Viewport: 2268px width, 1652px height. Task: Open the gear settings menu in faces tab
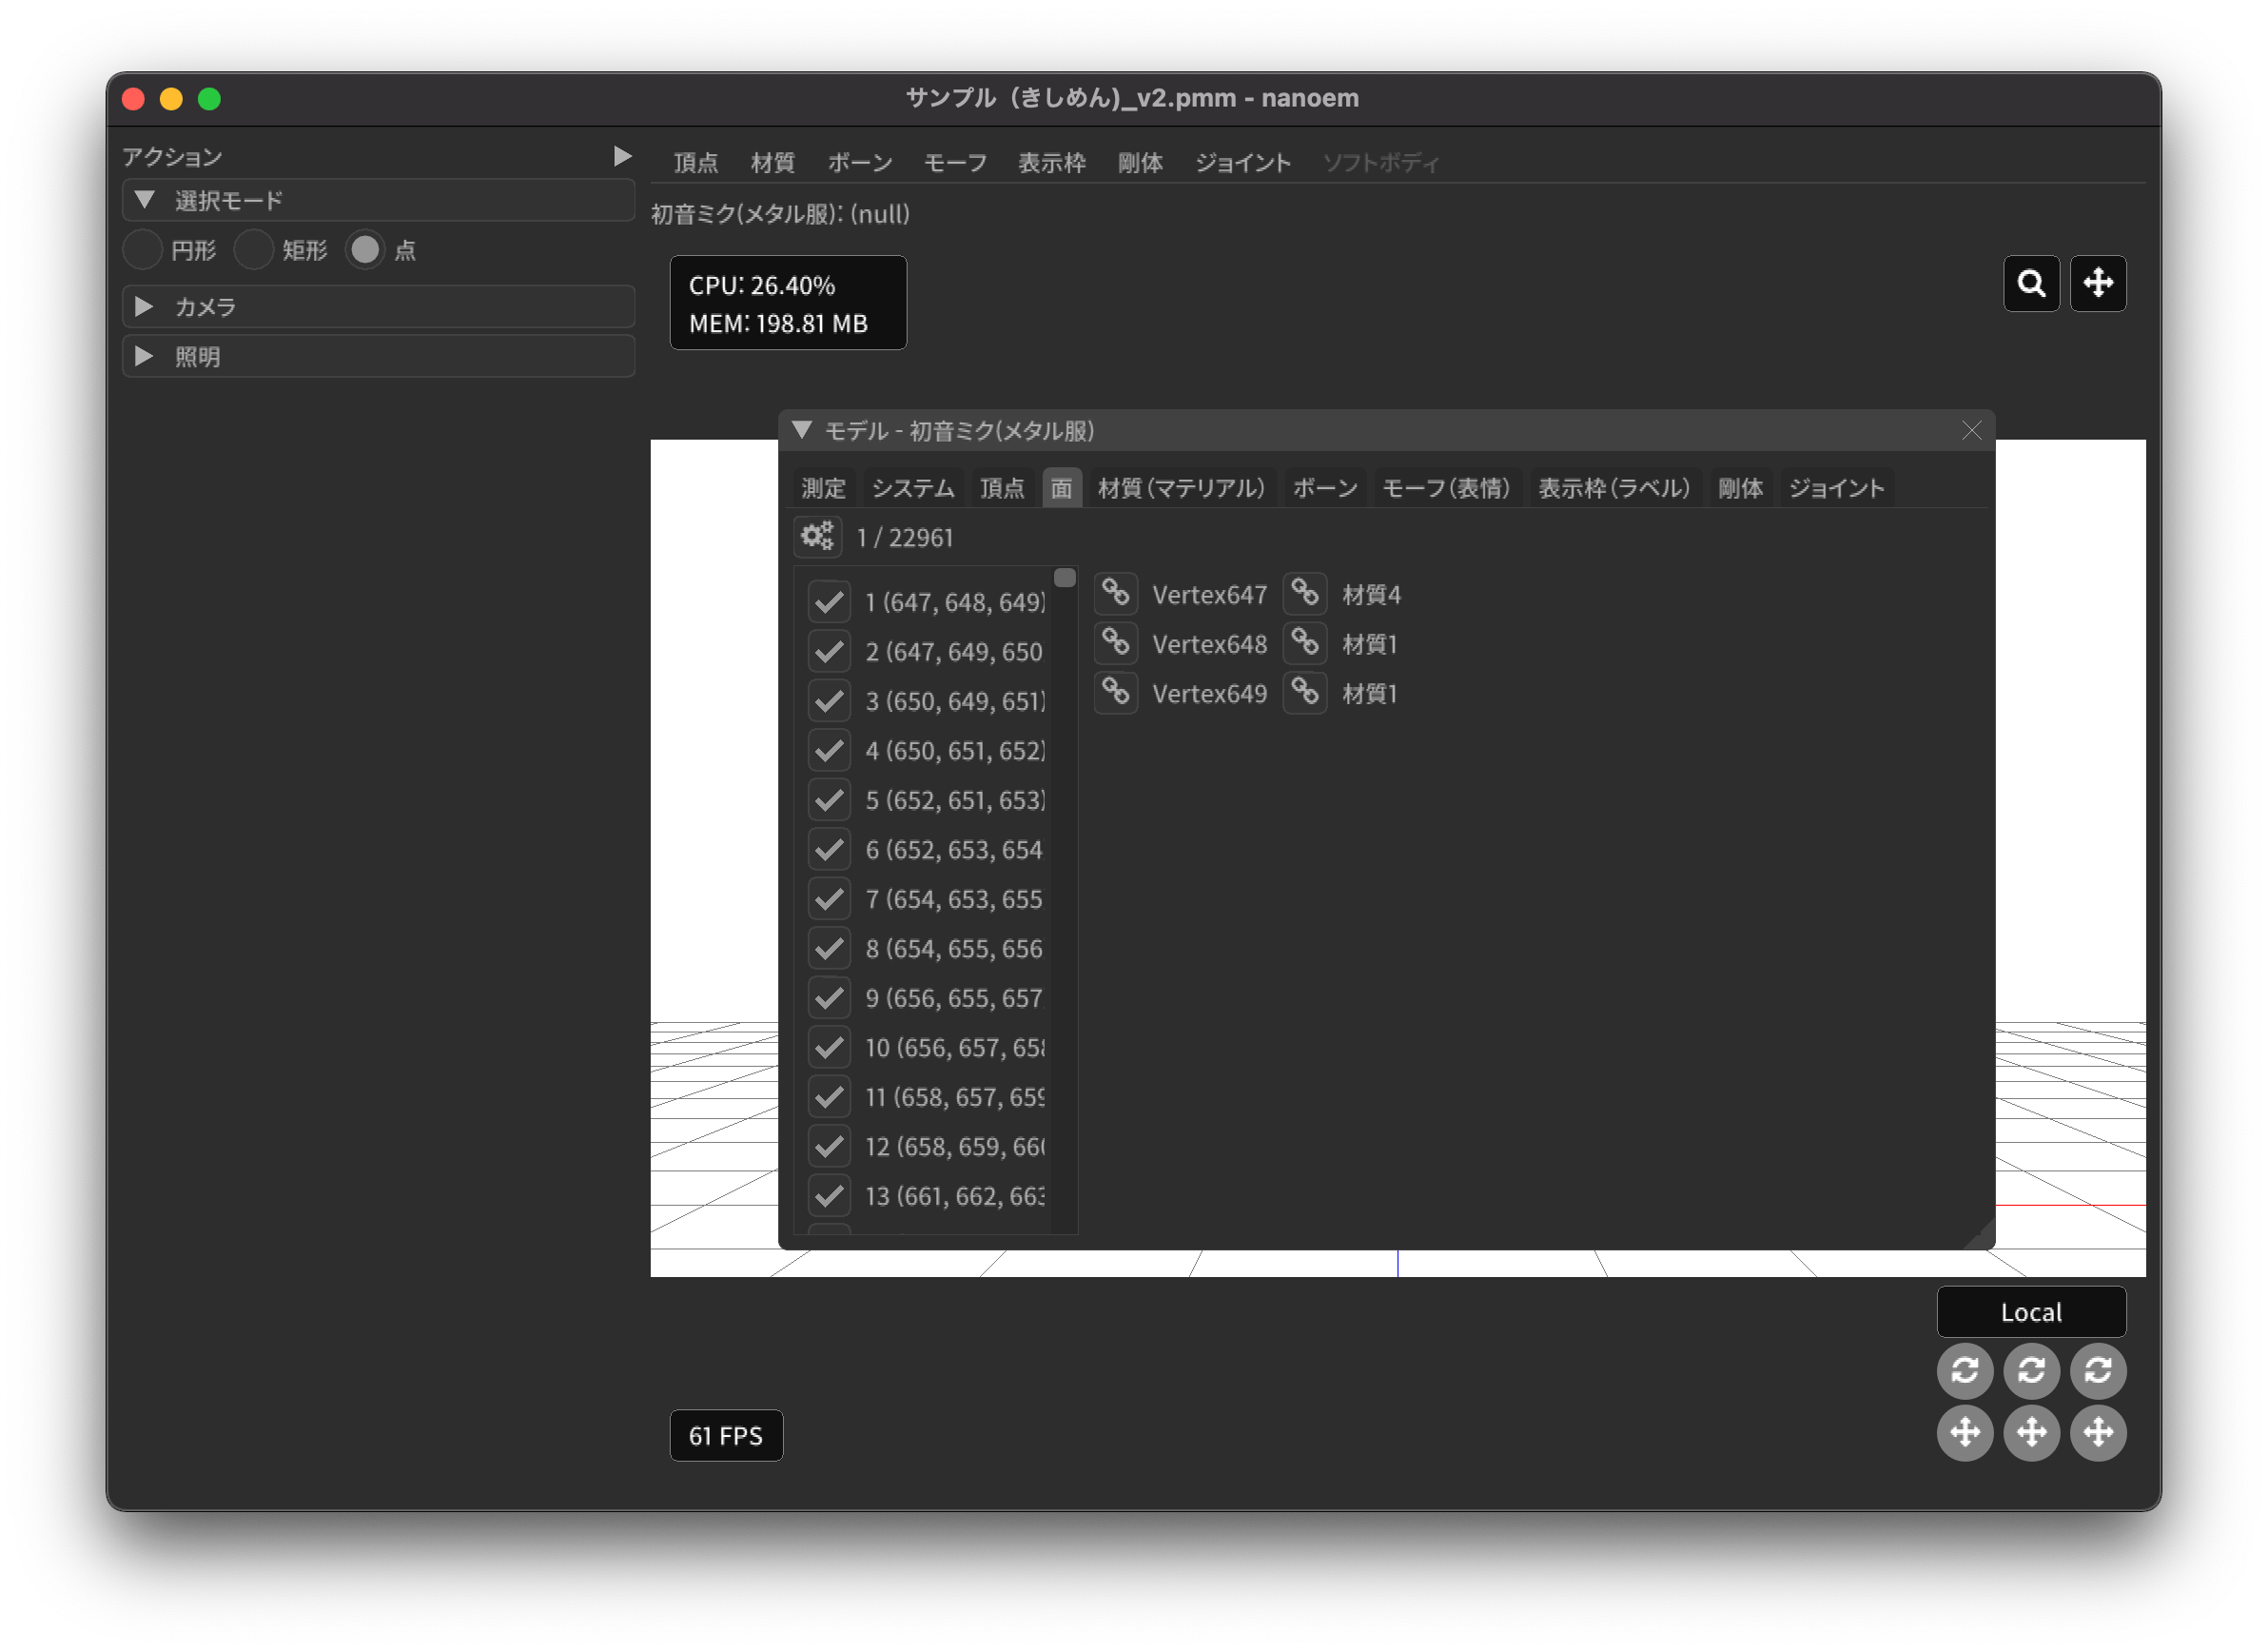817,537
